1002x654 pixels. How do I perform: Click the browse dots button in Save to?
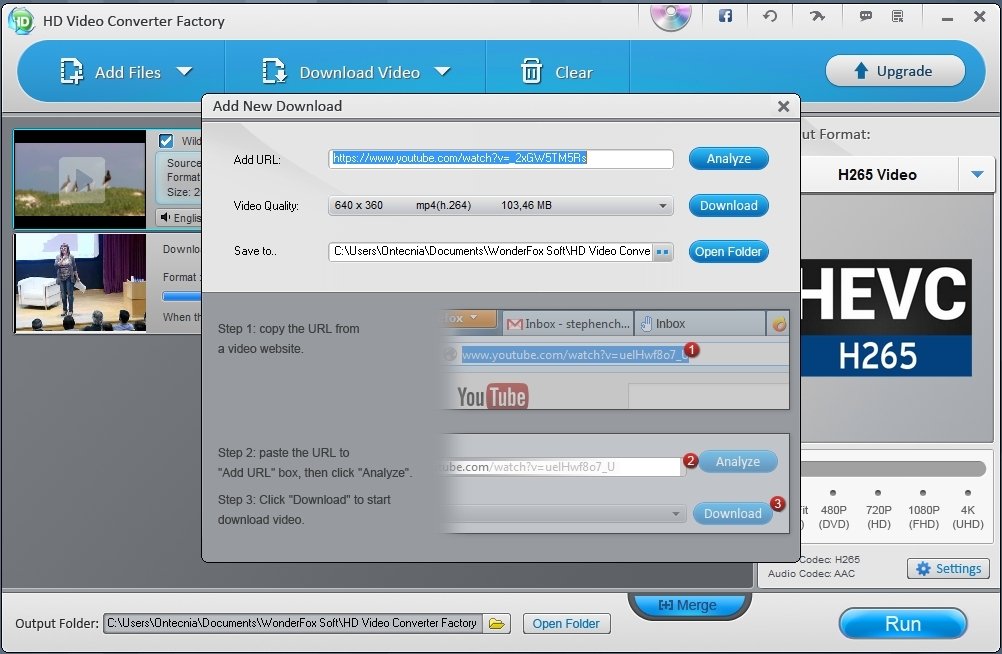coord(663,252)
